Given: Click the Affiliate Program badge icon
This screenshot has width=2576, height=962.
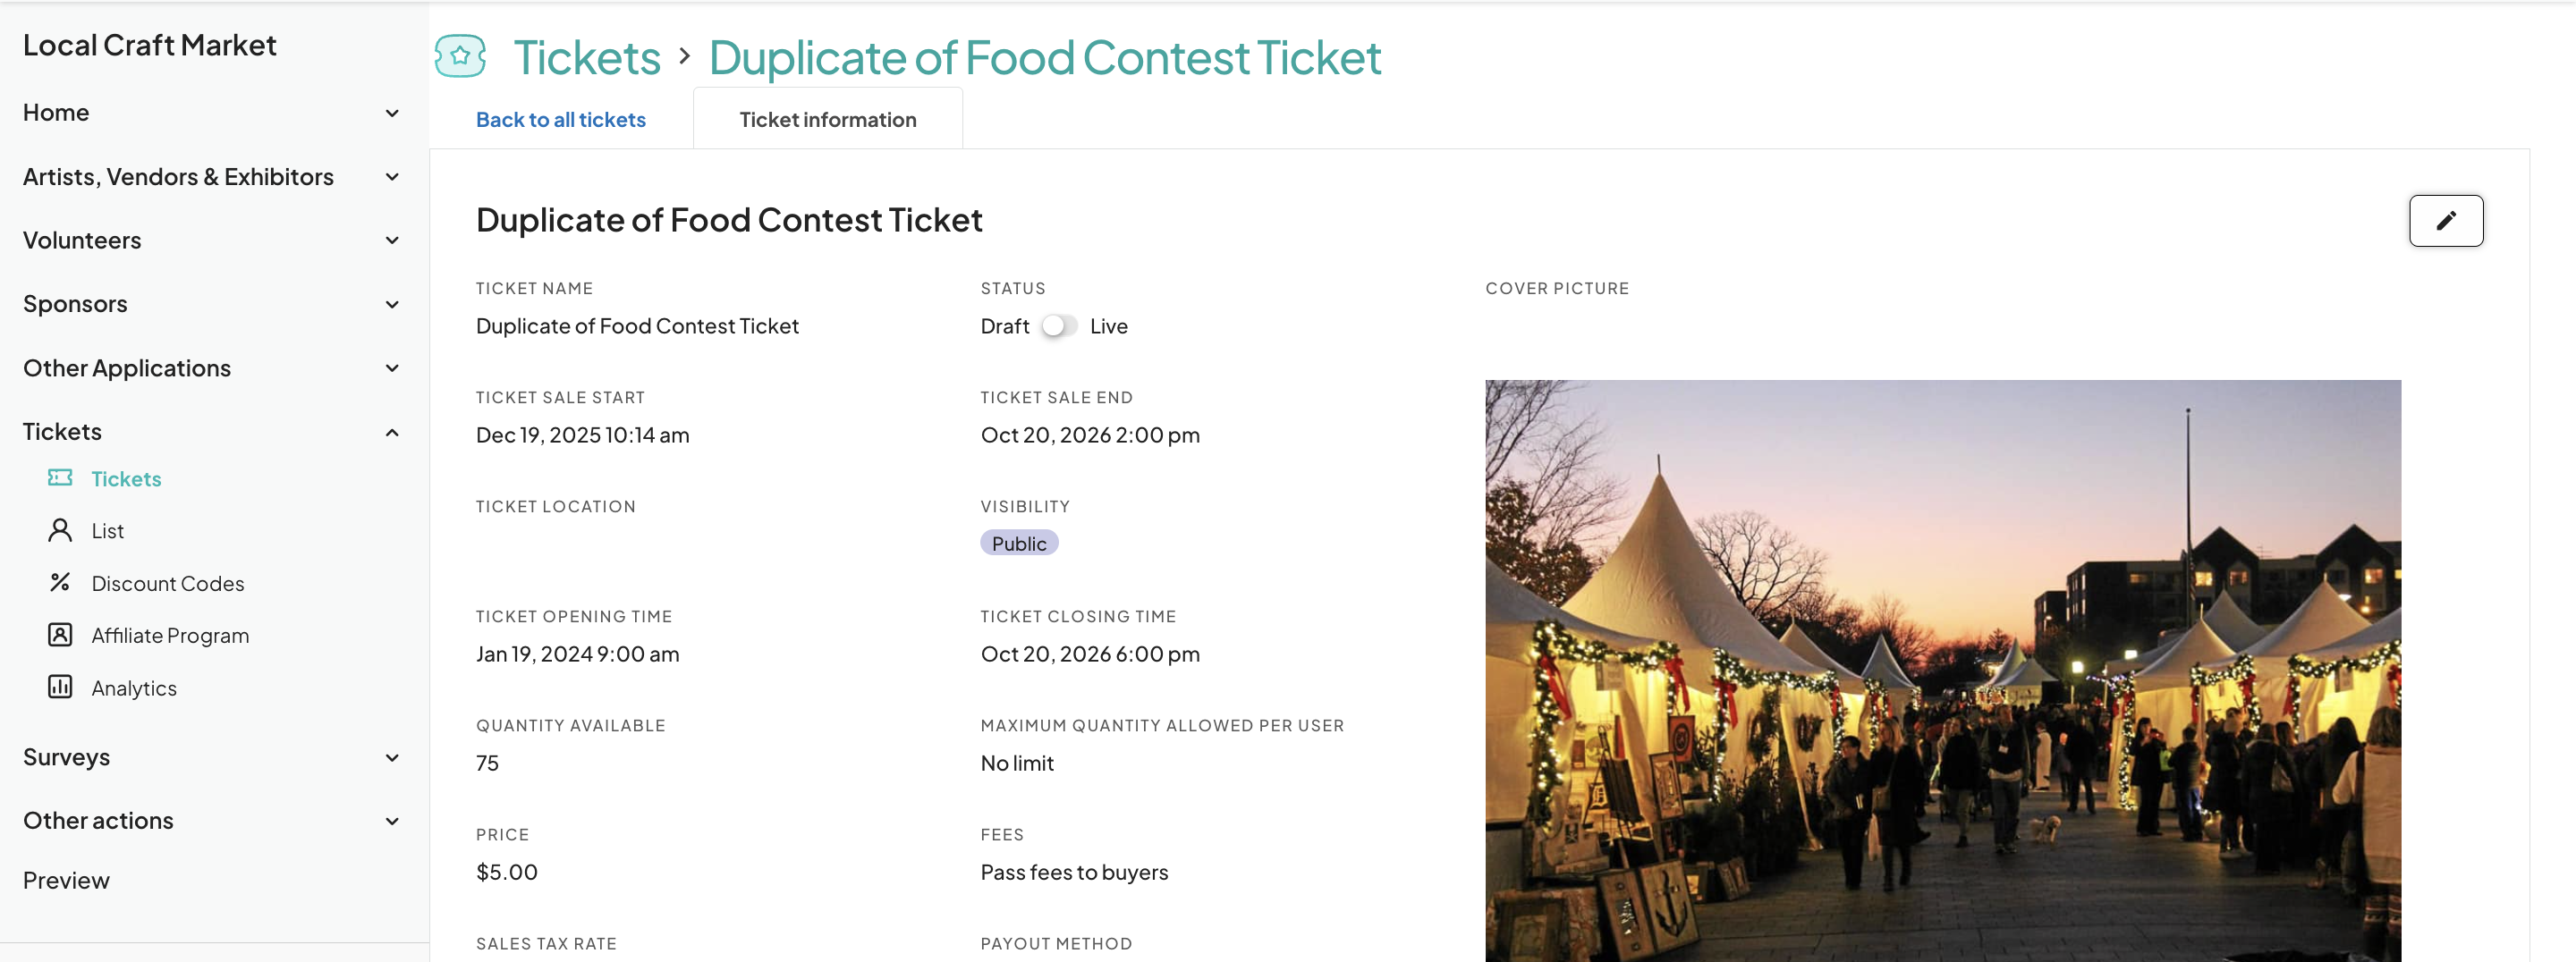Looking at the screenshot, I should [60, 635].
